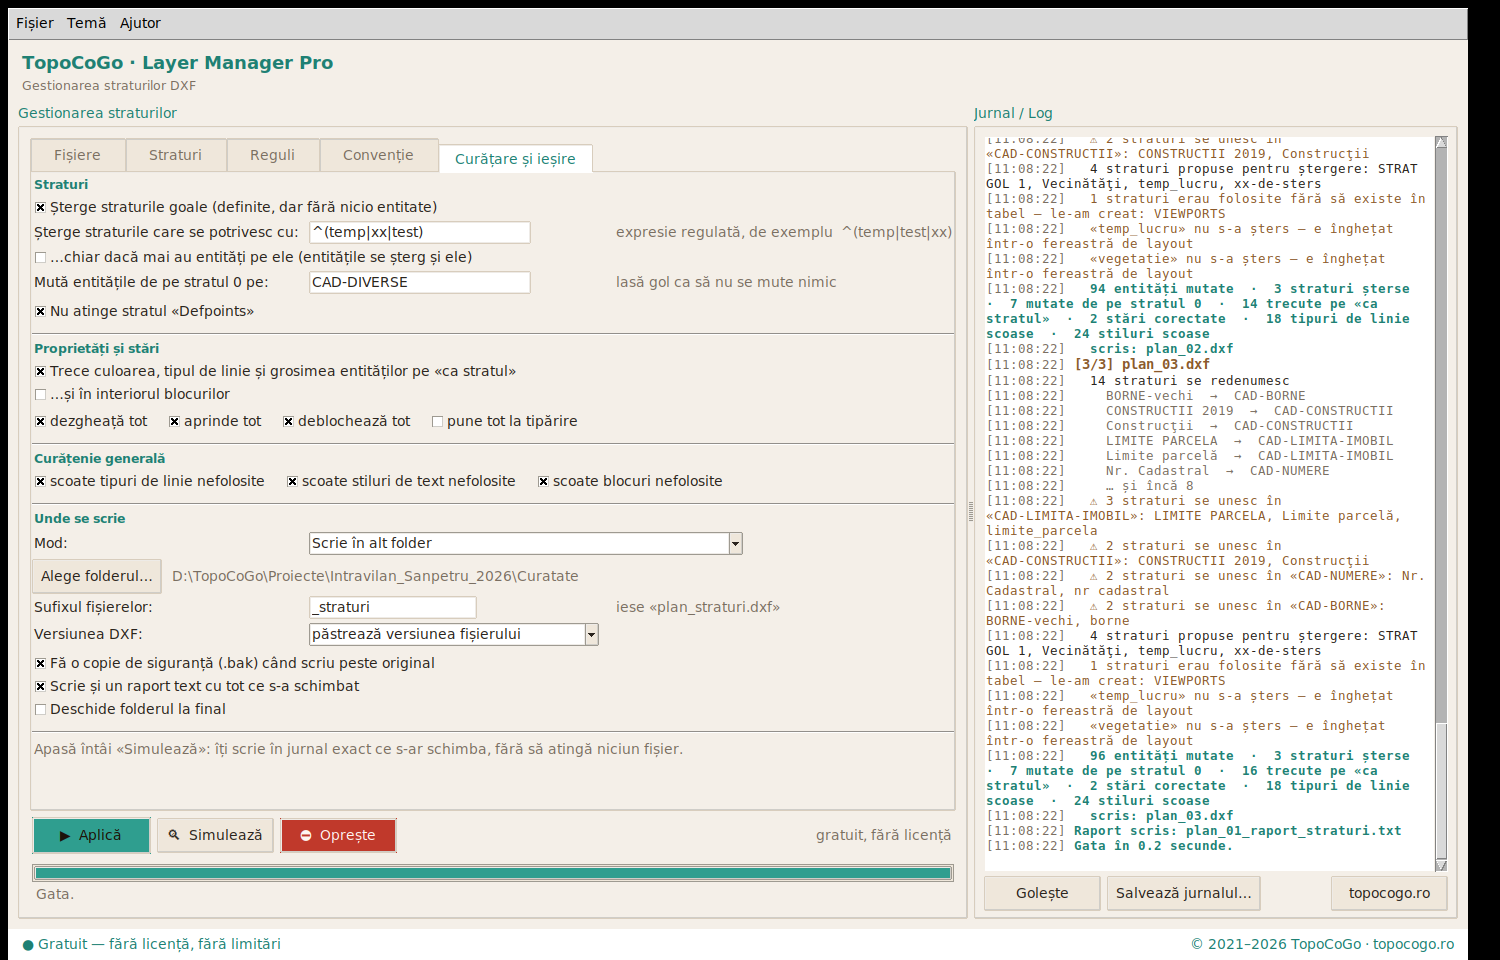
Task: Click the 'topocogo.ro' footer copyright link
Action: point(1413,944)
